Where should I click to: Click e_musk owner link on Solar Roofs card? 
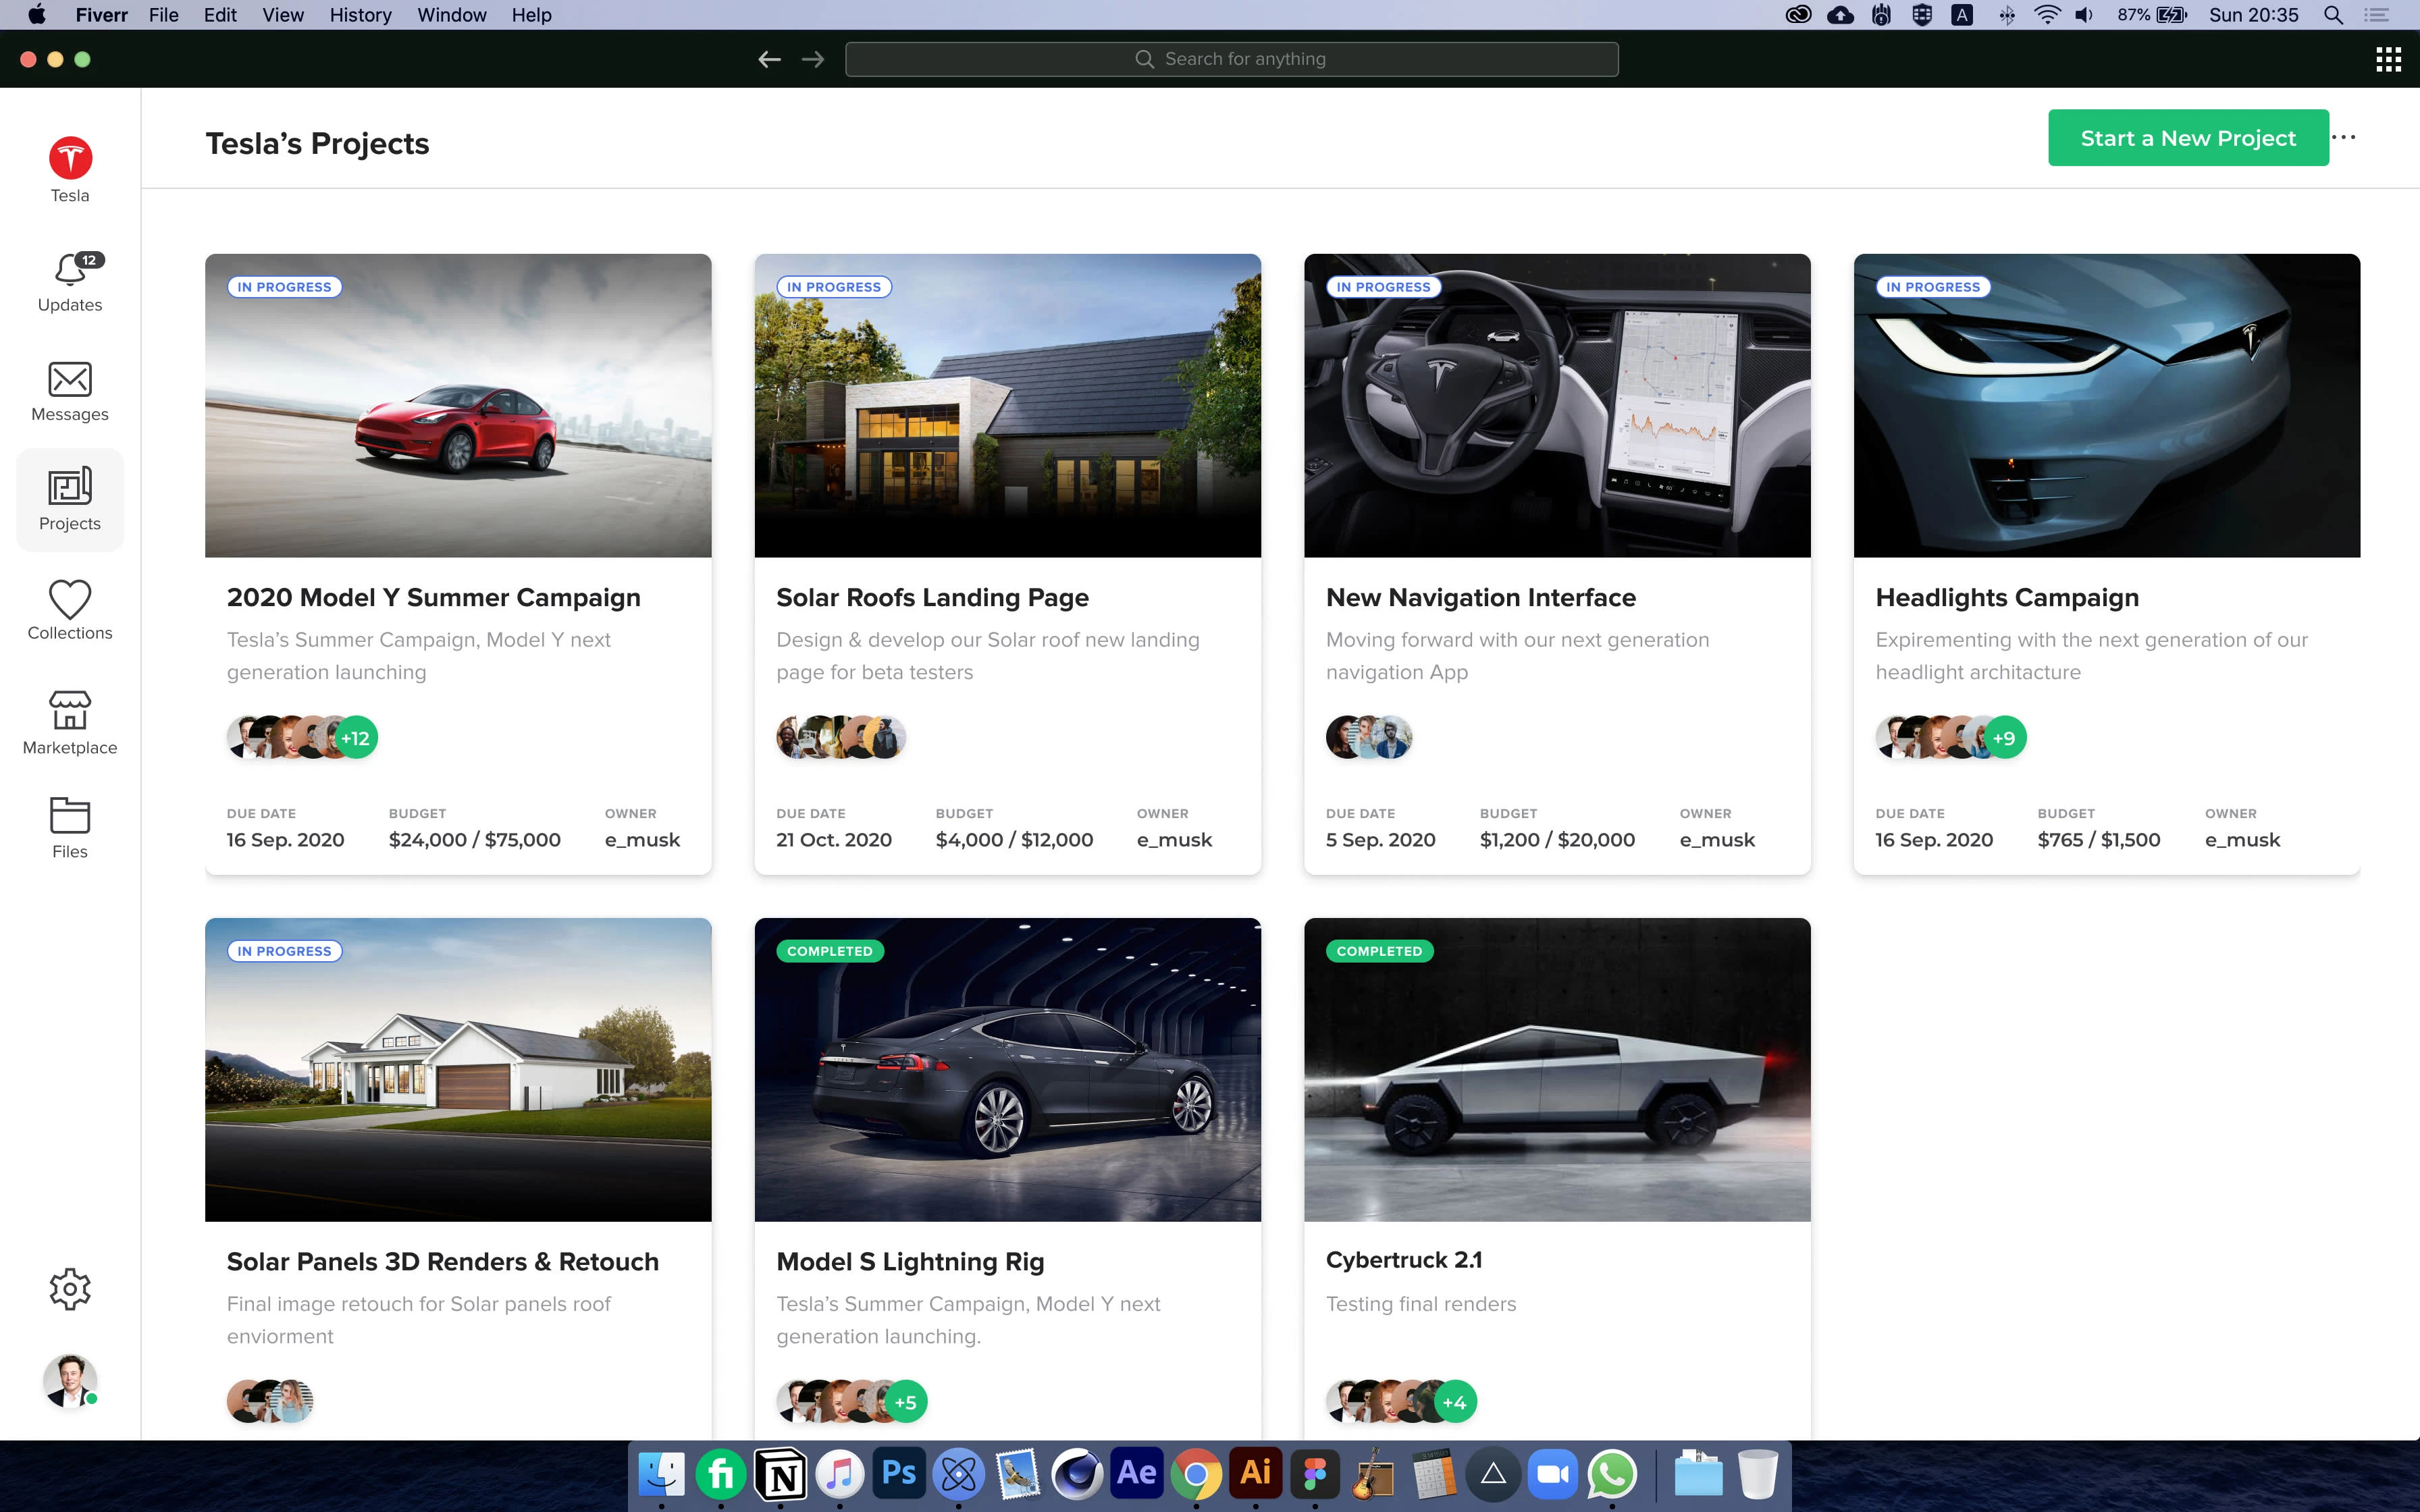coord(1173,840)
